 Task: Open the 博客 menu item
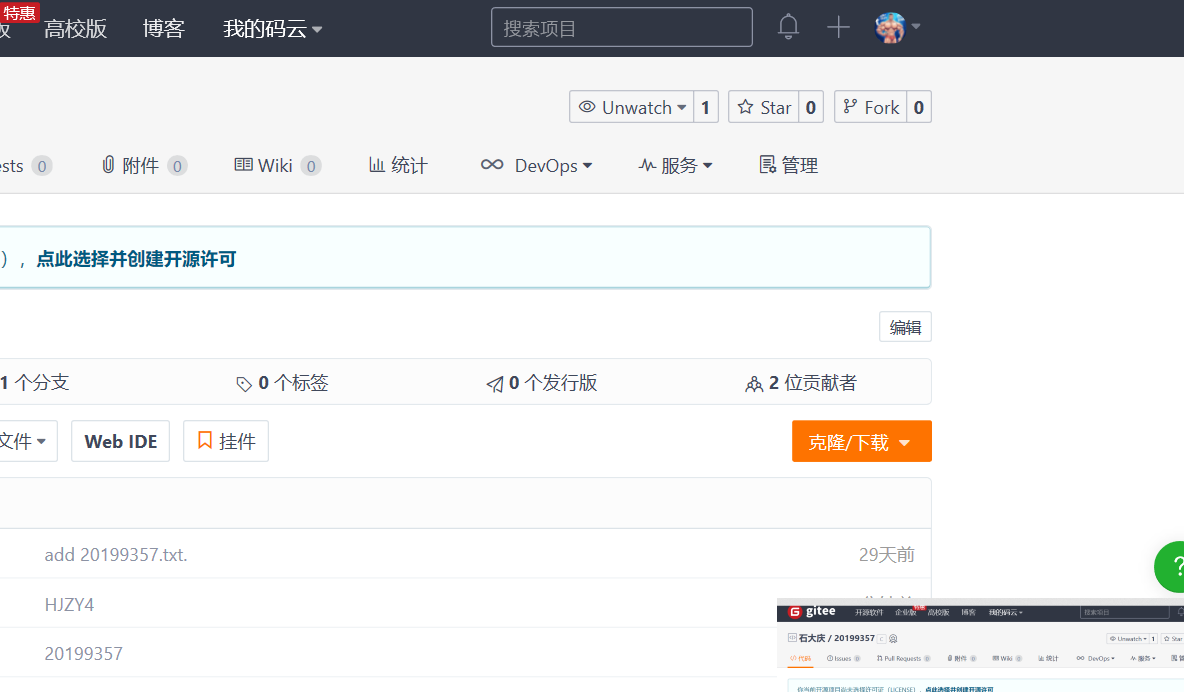164,29
